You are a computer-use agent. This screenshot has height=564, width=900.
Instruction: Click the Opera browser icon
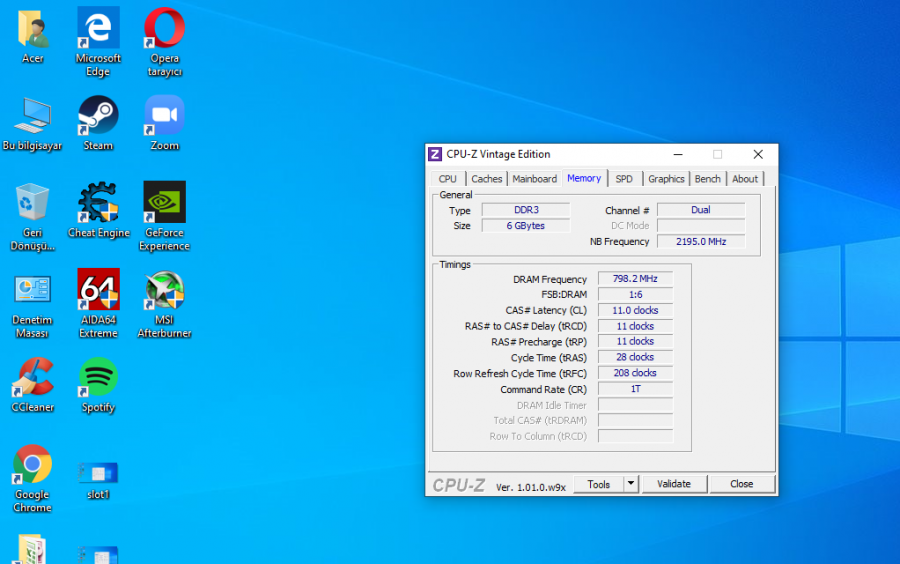164,29
